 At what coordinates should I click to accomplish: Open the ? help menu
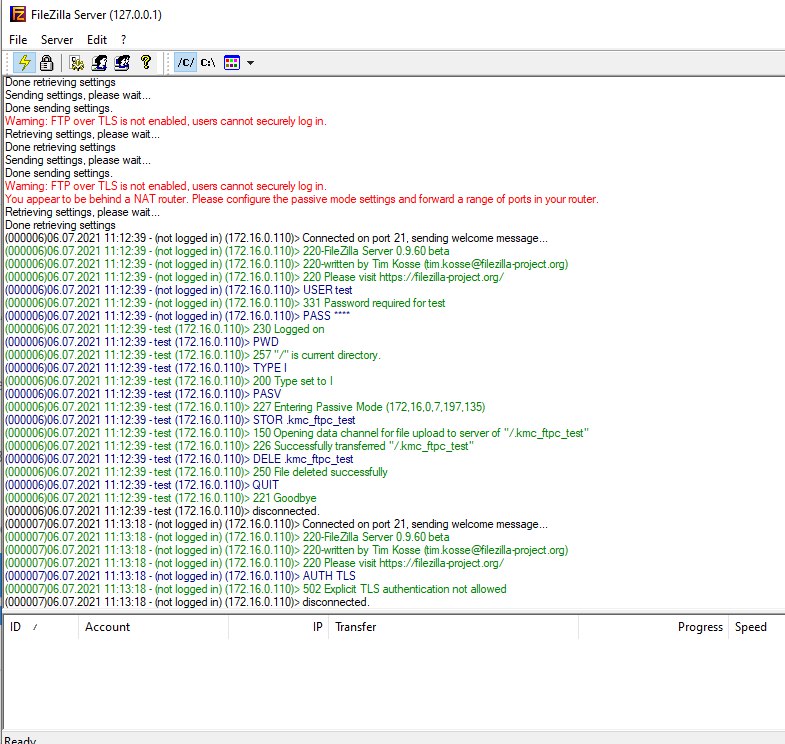click(x=124, y=40)
